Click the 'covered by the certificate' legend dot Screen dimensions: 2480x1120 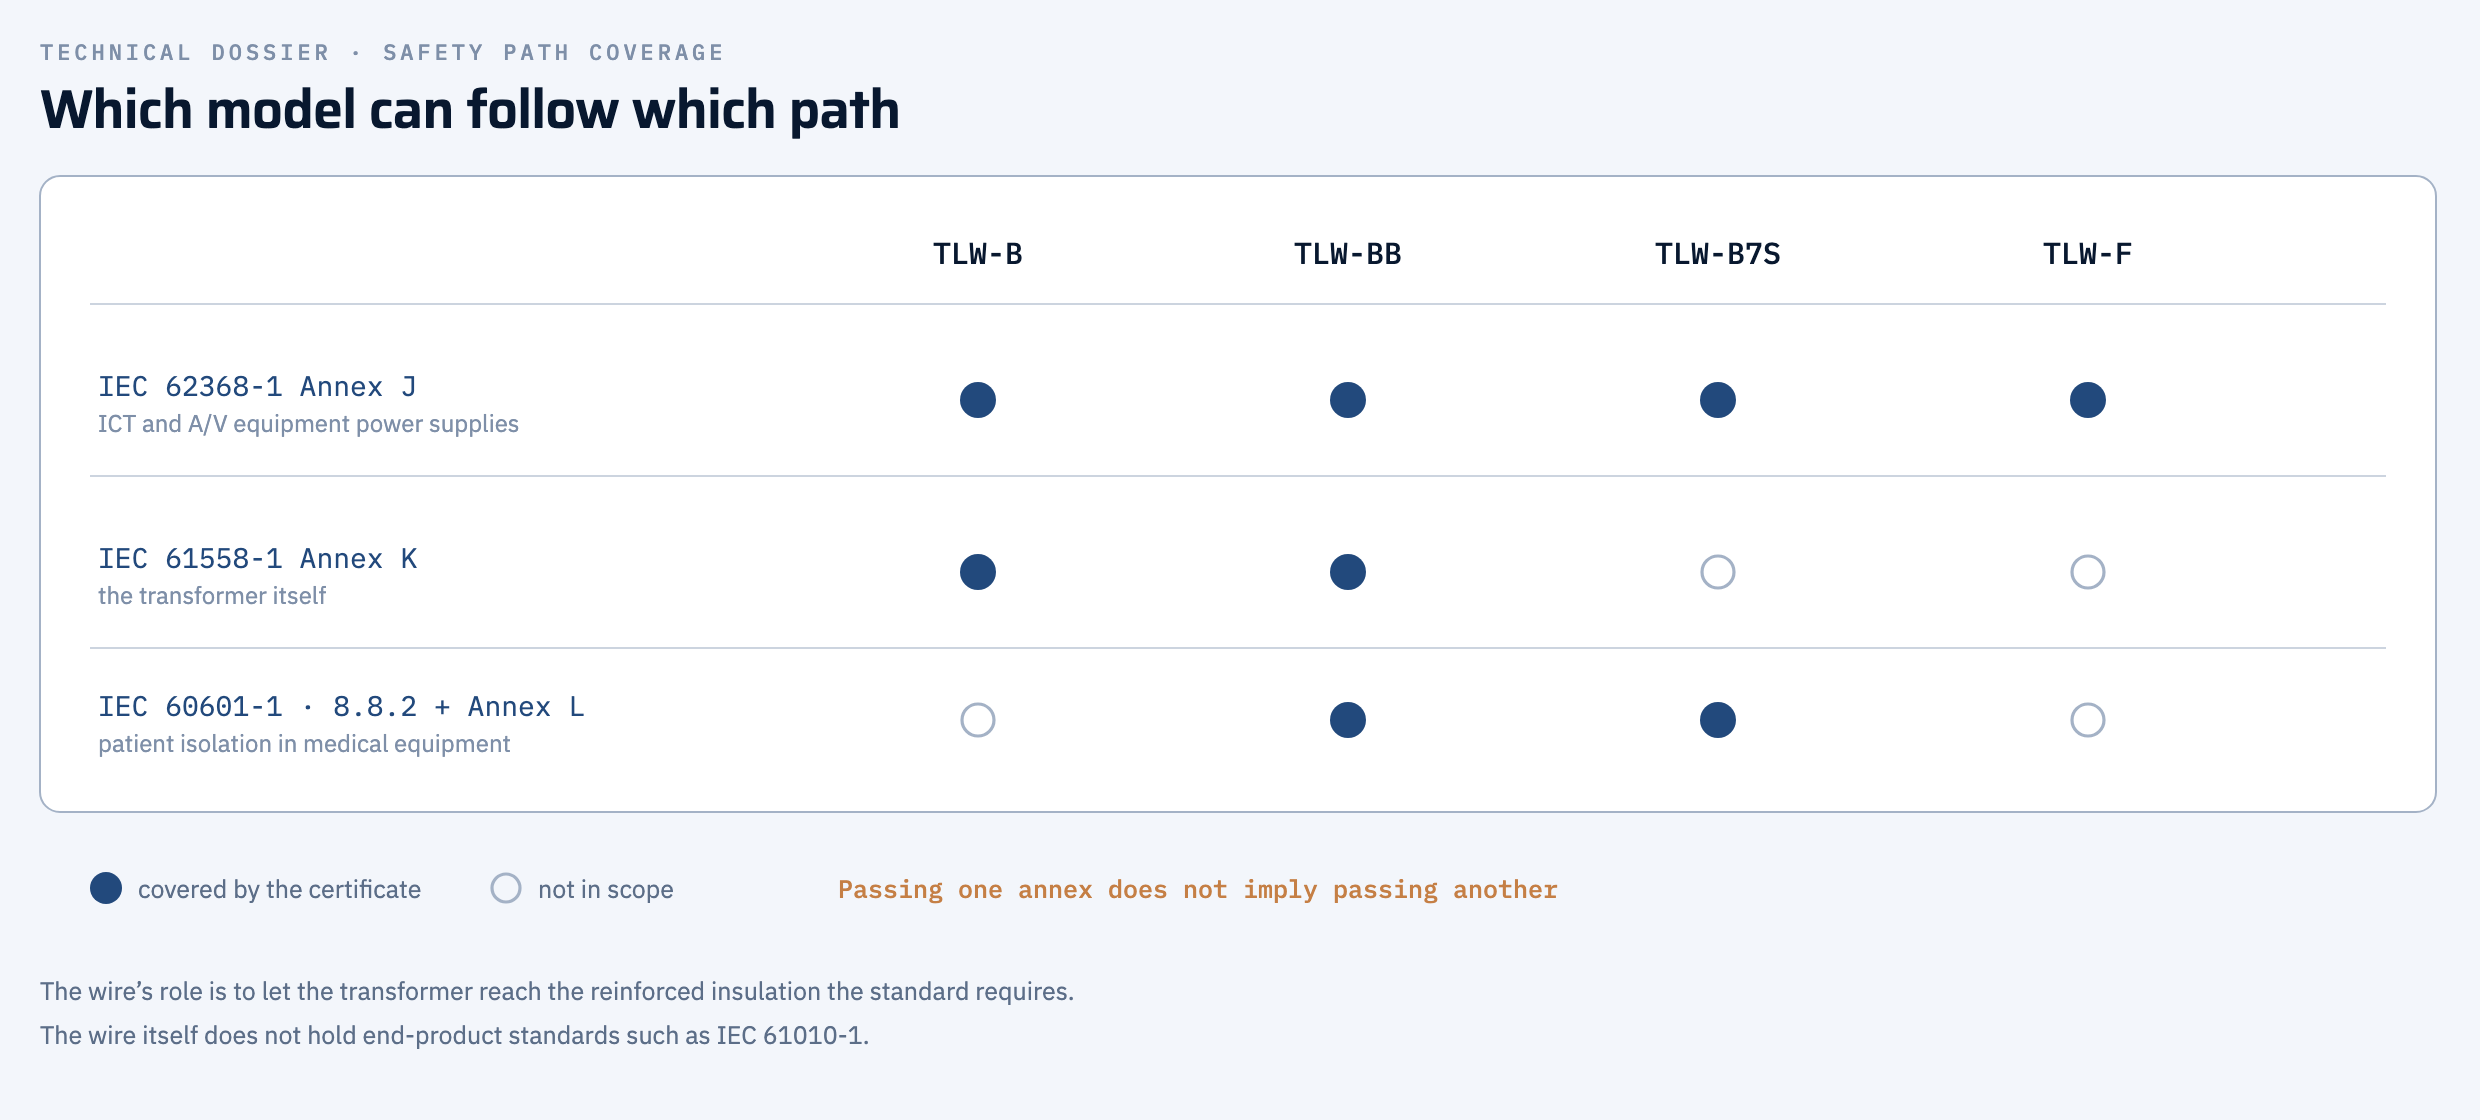click(x=106, y=888)
